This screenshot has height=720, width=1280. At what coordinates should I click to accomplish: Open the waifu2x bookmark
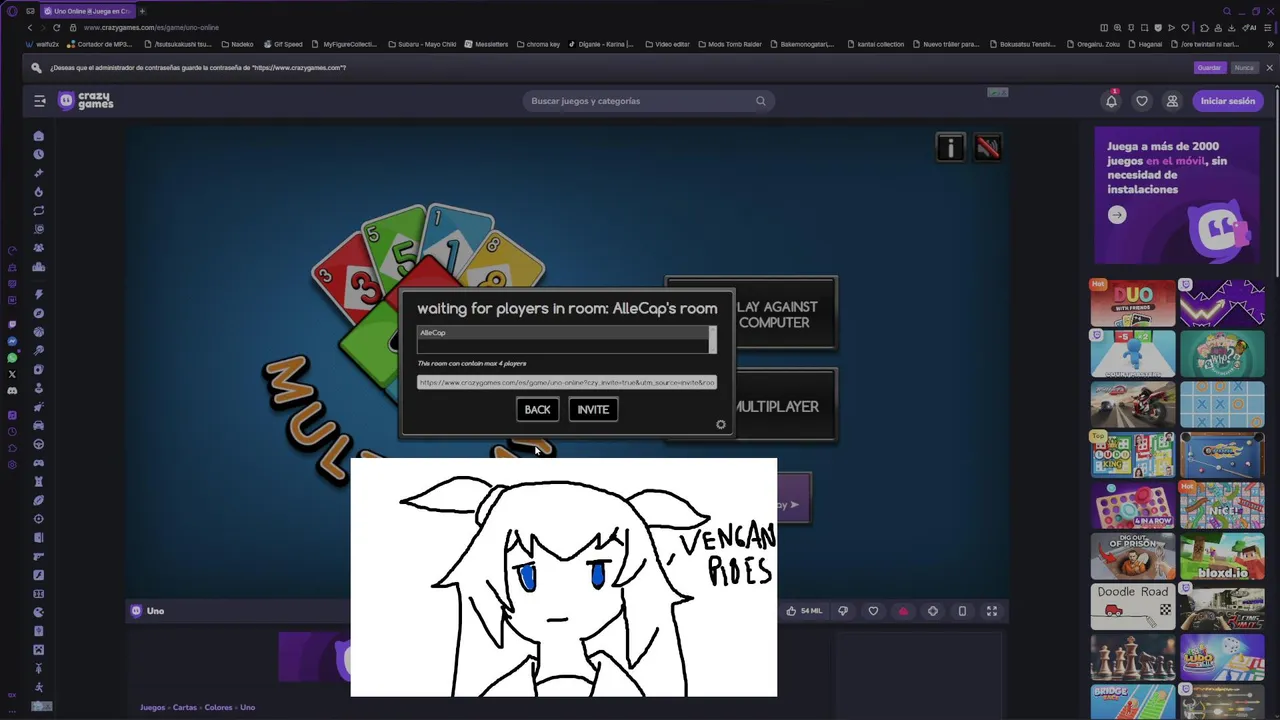pyautogui.click(x=42, y=44)
